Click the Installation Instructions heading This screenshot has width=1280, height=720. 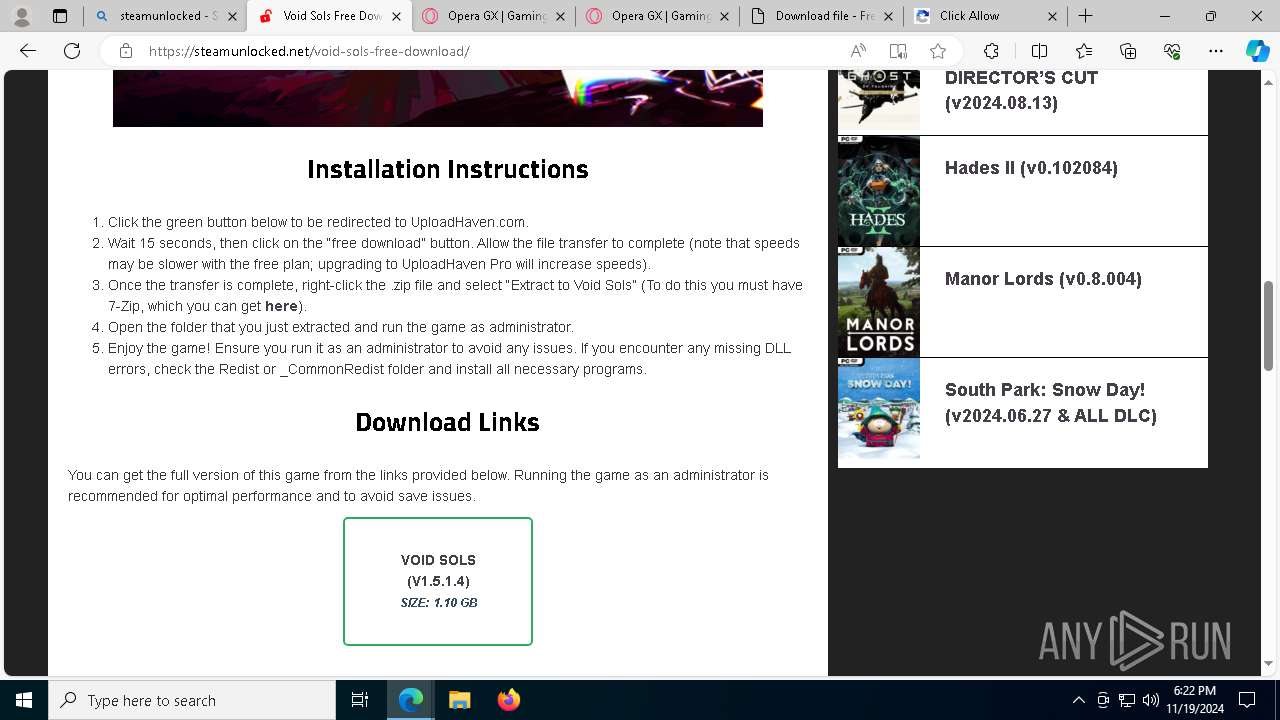(448, 169)
